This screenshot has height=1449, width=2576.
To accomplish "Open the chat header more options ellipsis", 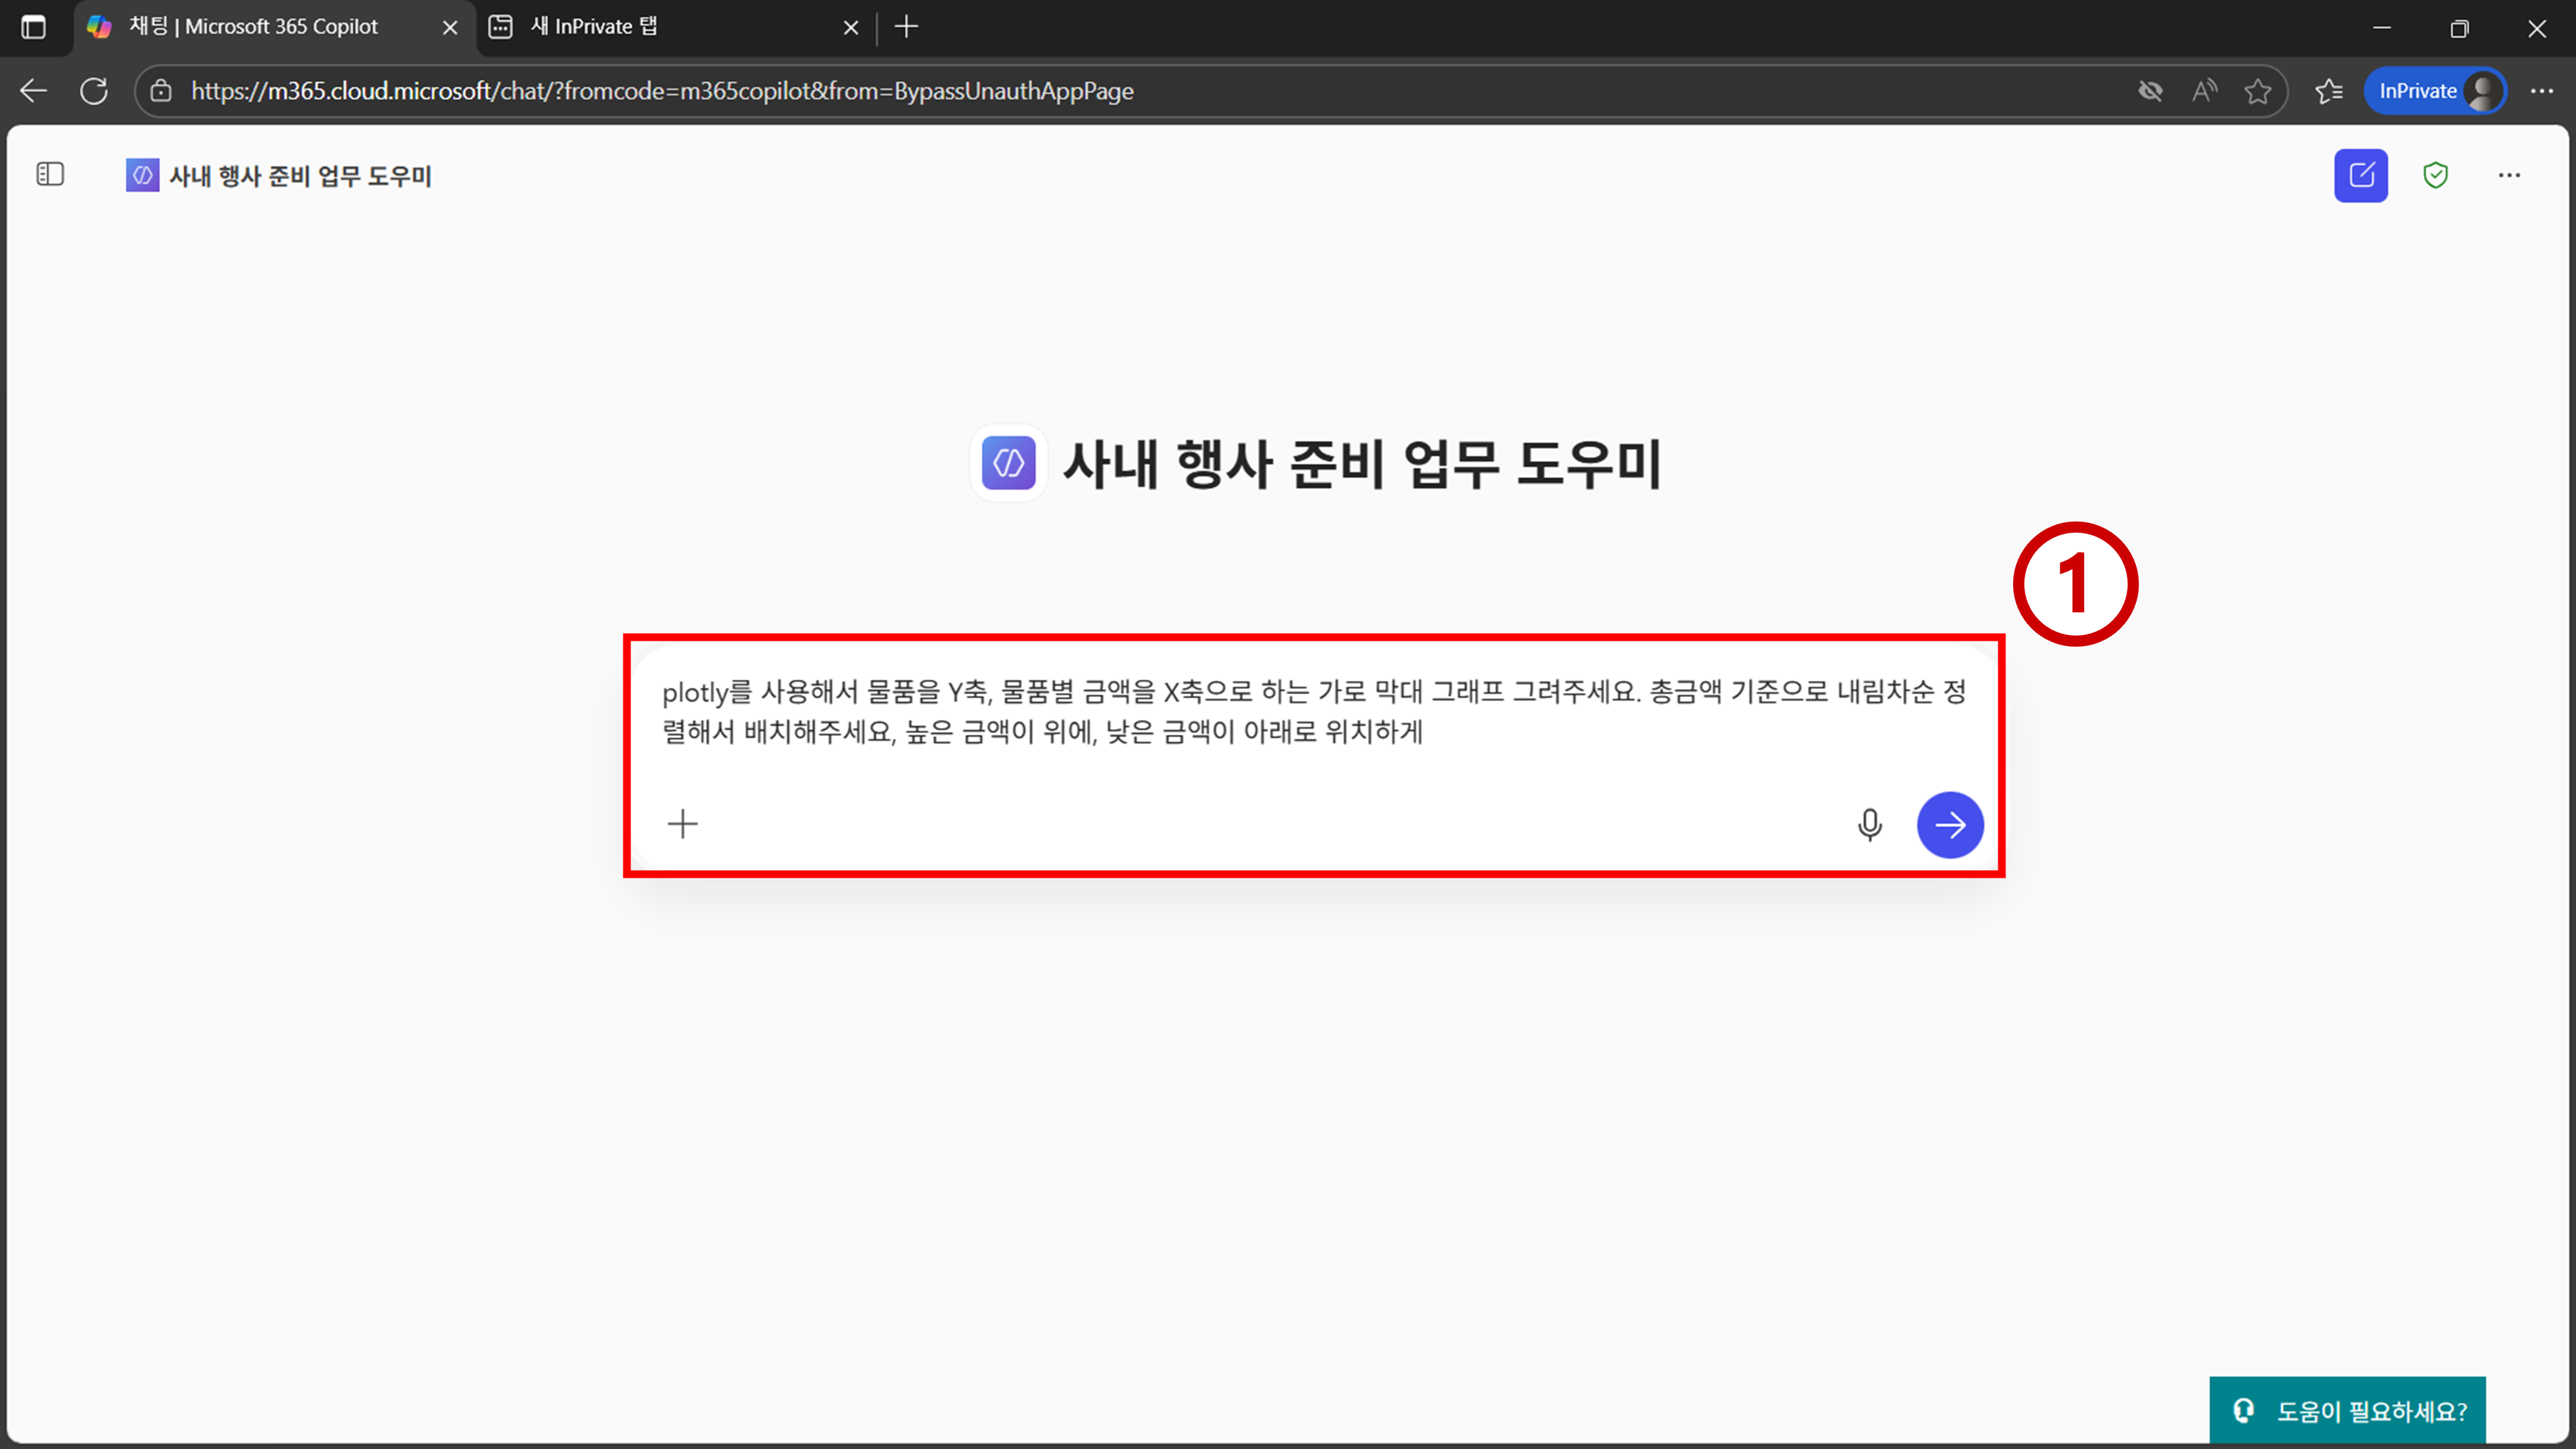I will [x=2509, y=176].
